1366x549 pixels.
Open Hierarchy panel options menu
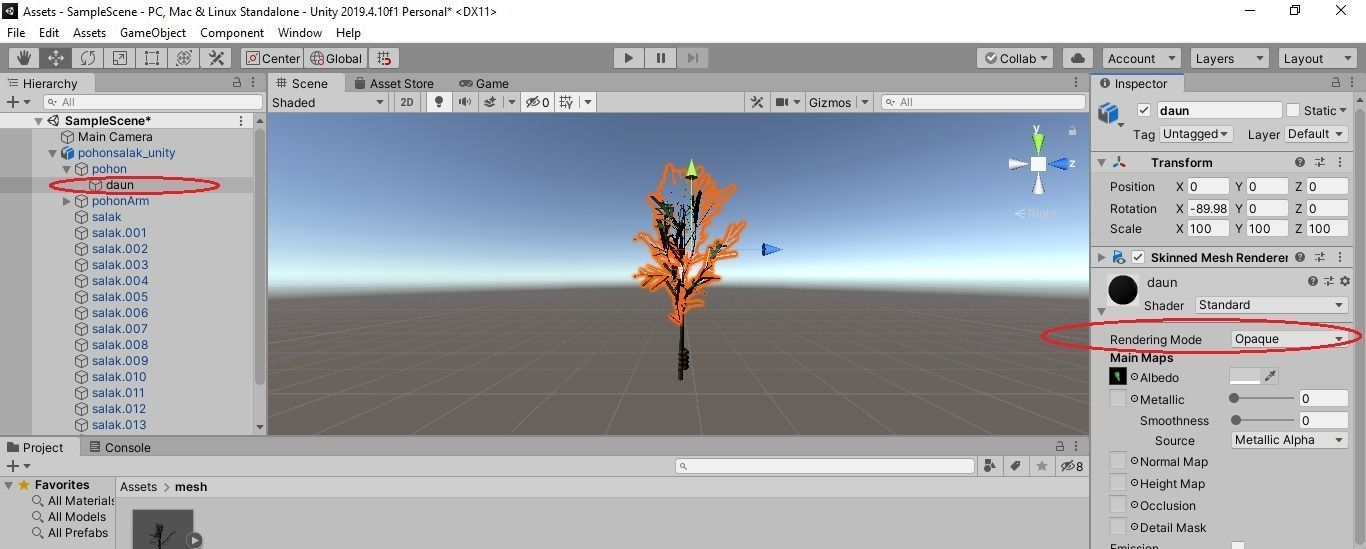pos(254,83)
